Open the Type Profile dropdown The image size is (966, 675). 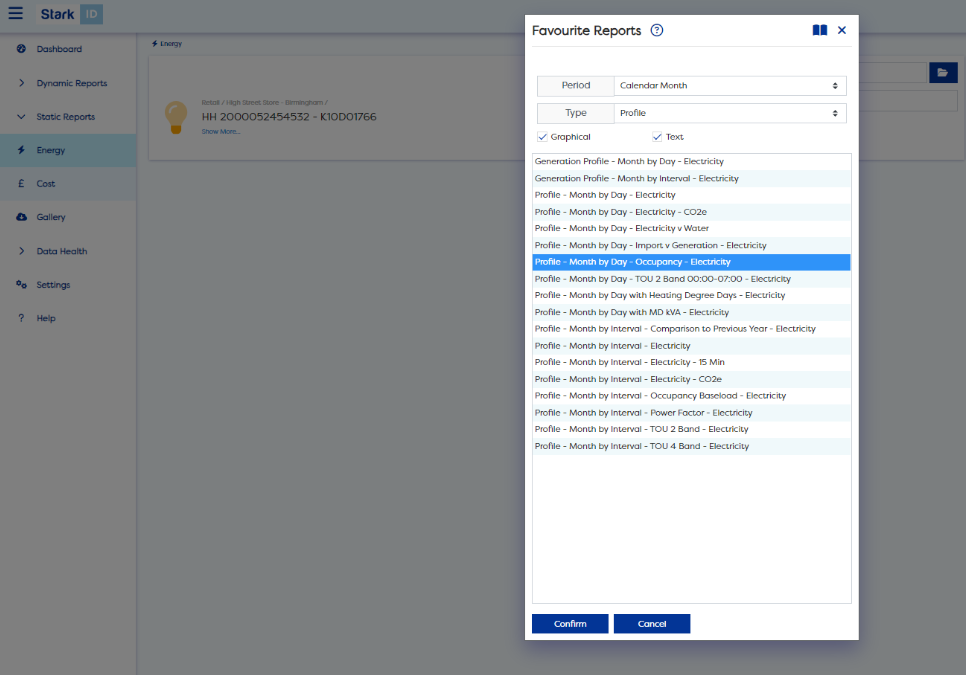coord(729,113)
